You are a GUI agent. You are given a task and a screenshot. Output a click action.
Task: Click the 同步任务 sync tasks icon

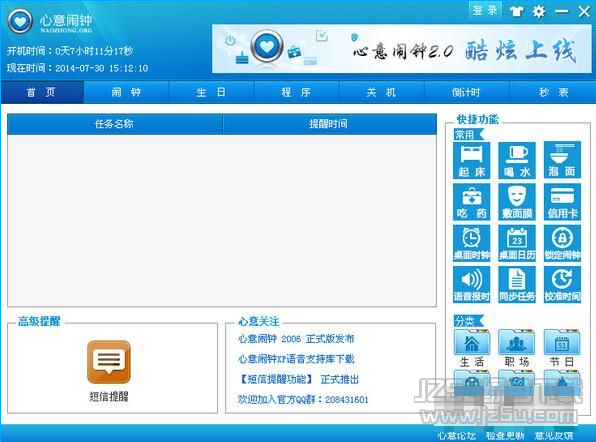[517, 285]
